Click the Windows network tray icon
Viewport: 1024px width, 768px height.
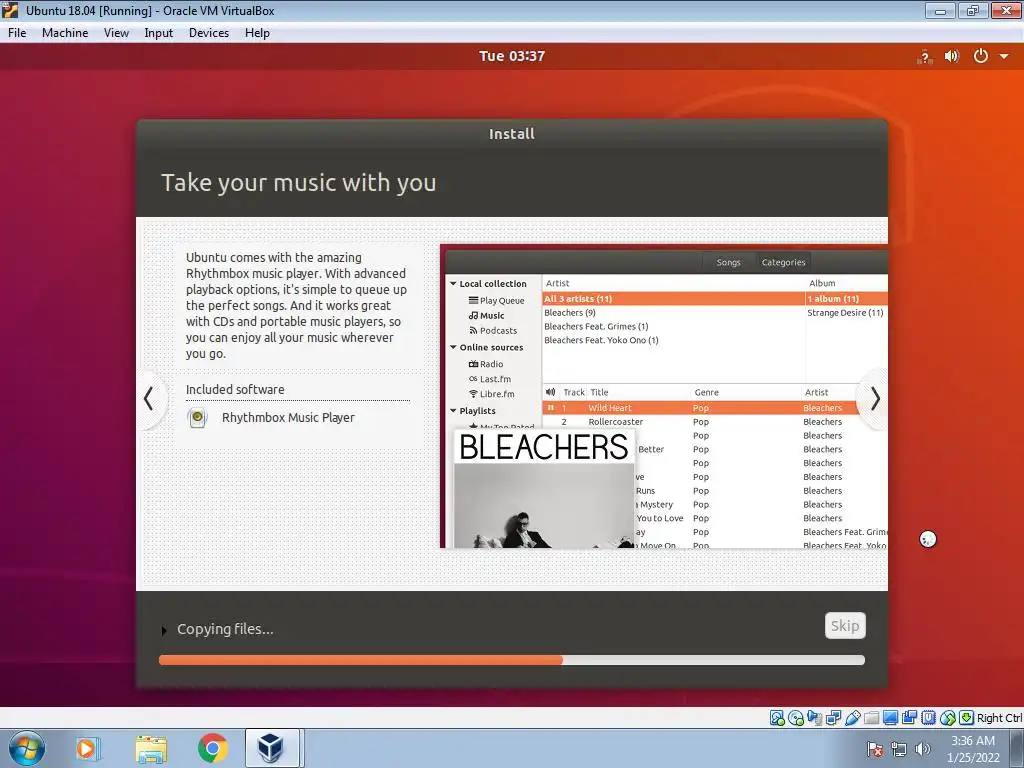point(899,749)
